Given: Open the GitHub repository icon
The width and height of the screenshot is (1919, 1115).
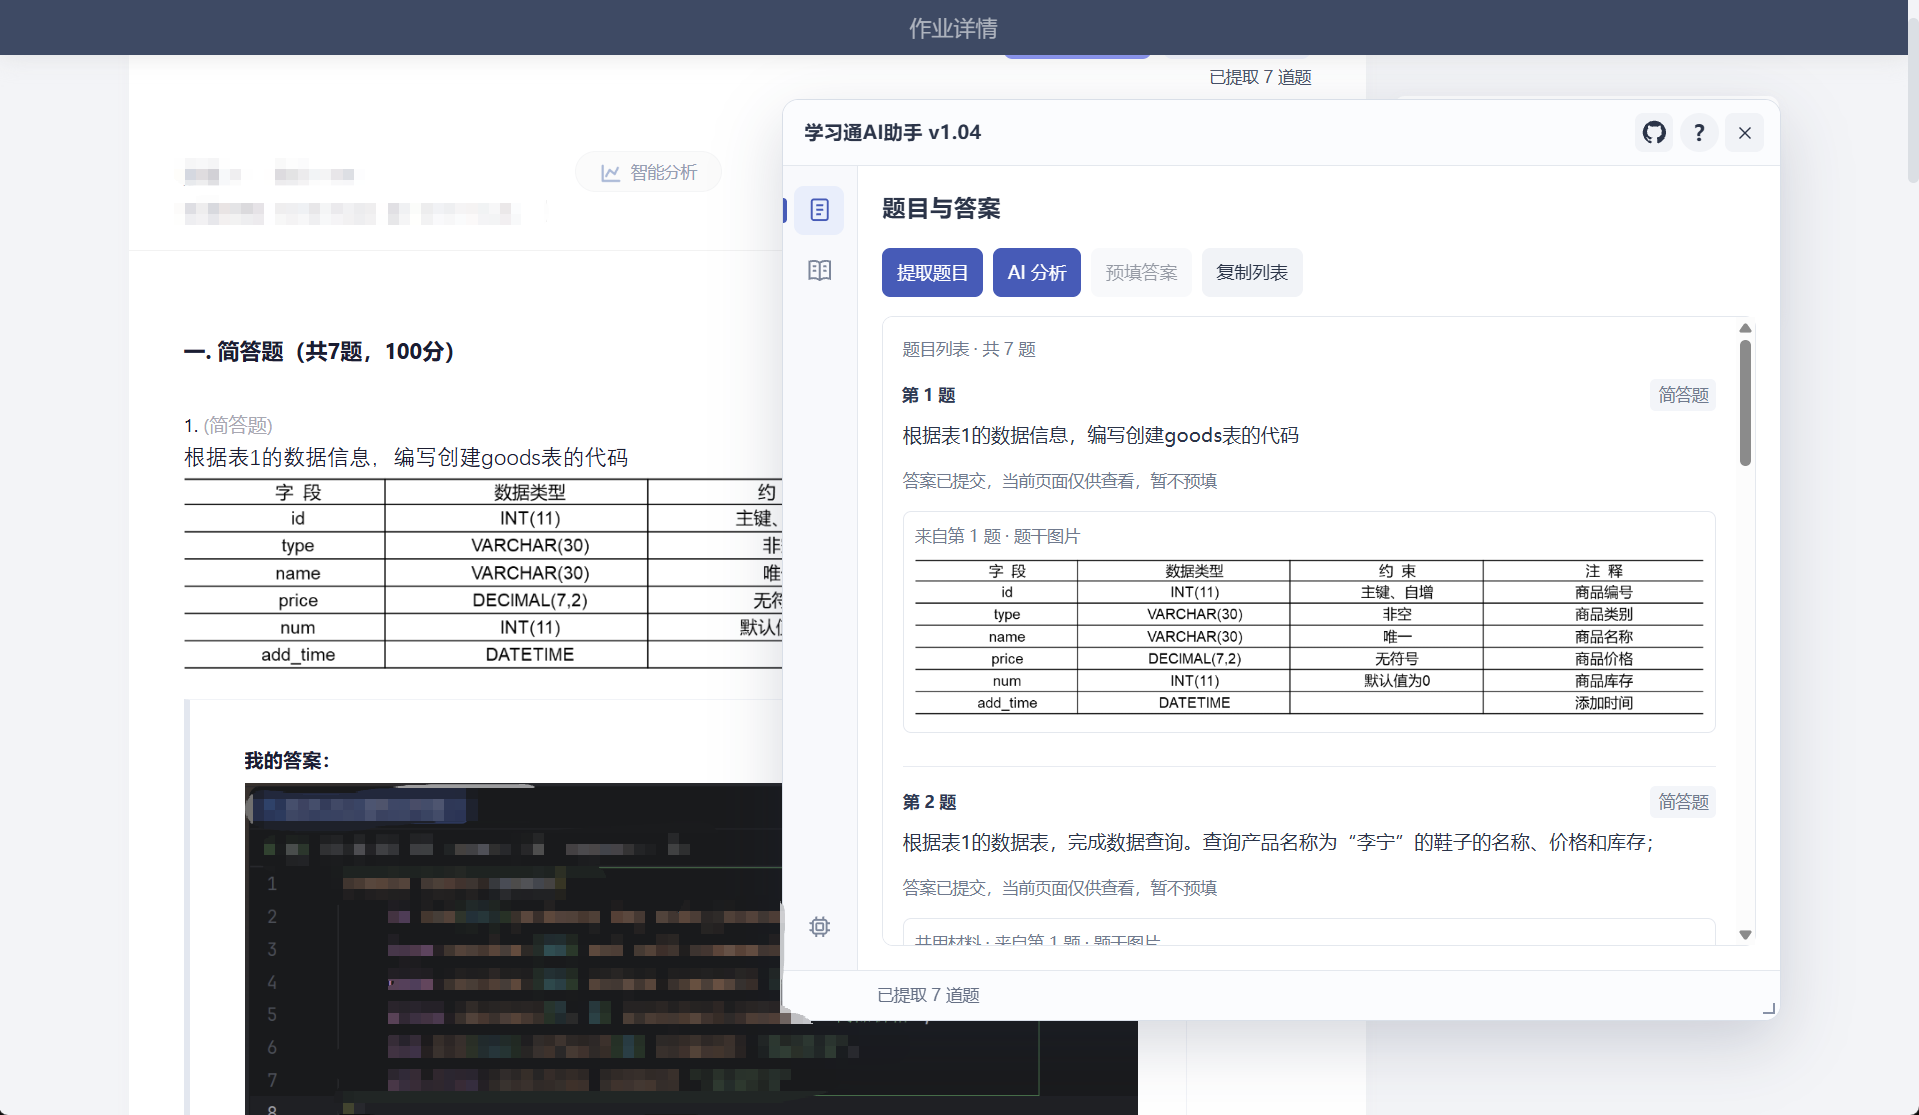Looking at the screenshot, I should [1654, 132].
